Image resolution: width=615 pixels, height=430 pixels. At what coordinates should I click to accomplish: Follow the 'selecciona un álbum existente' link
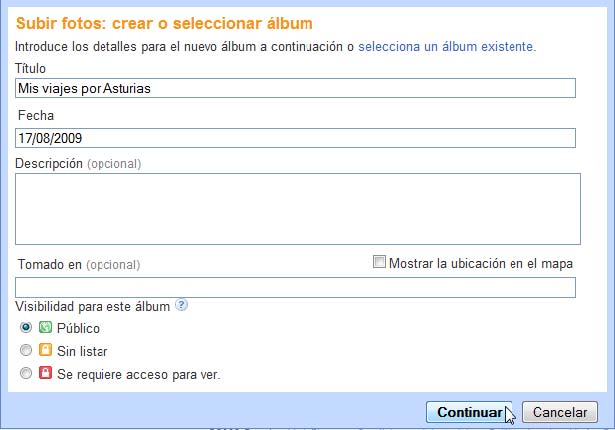(x=447, y=47)
